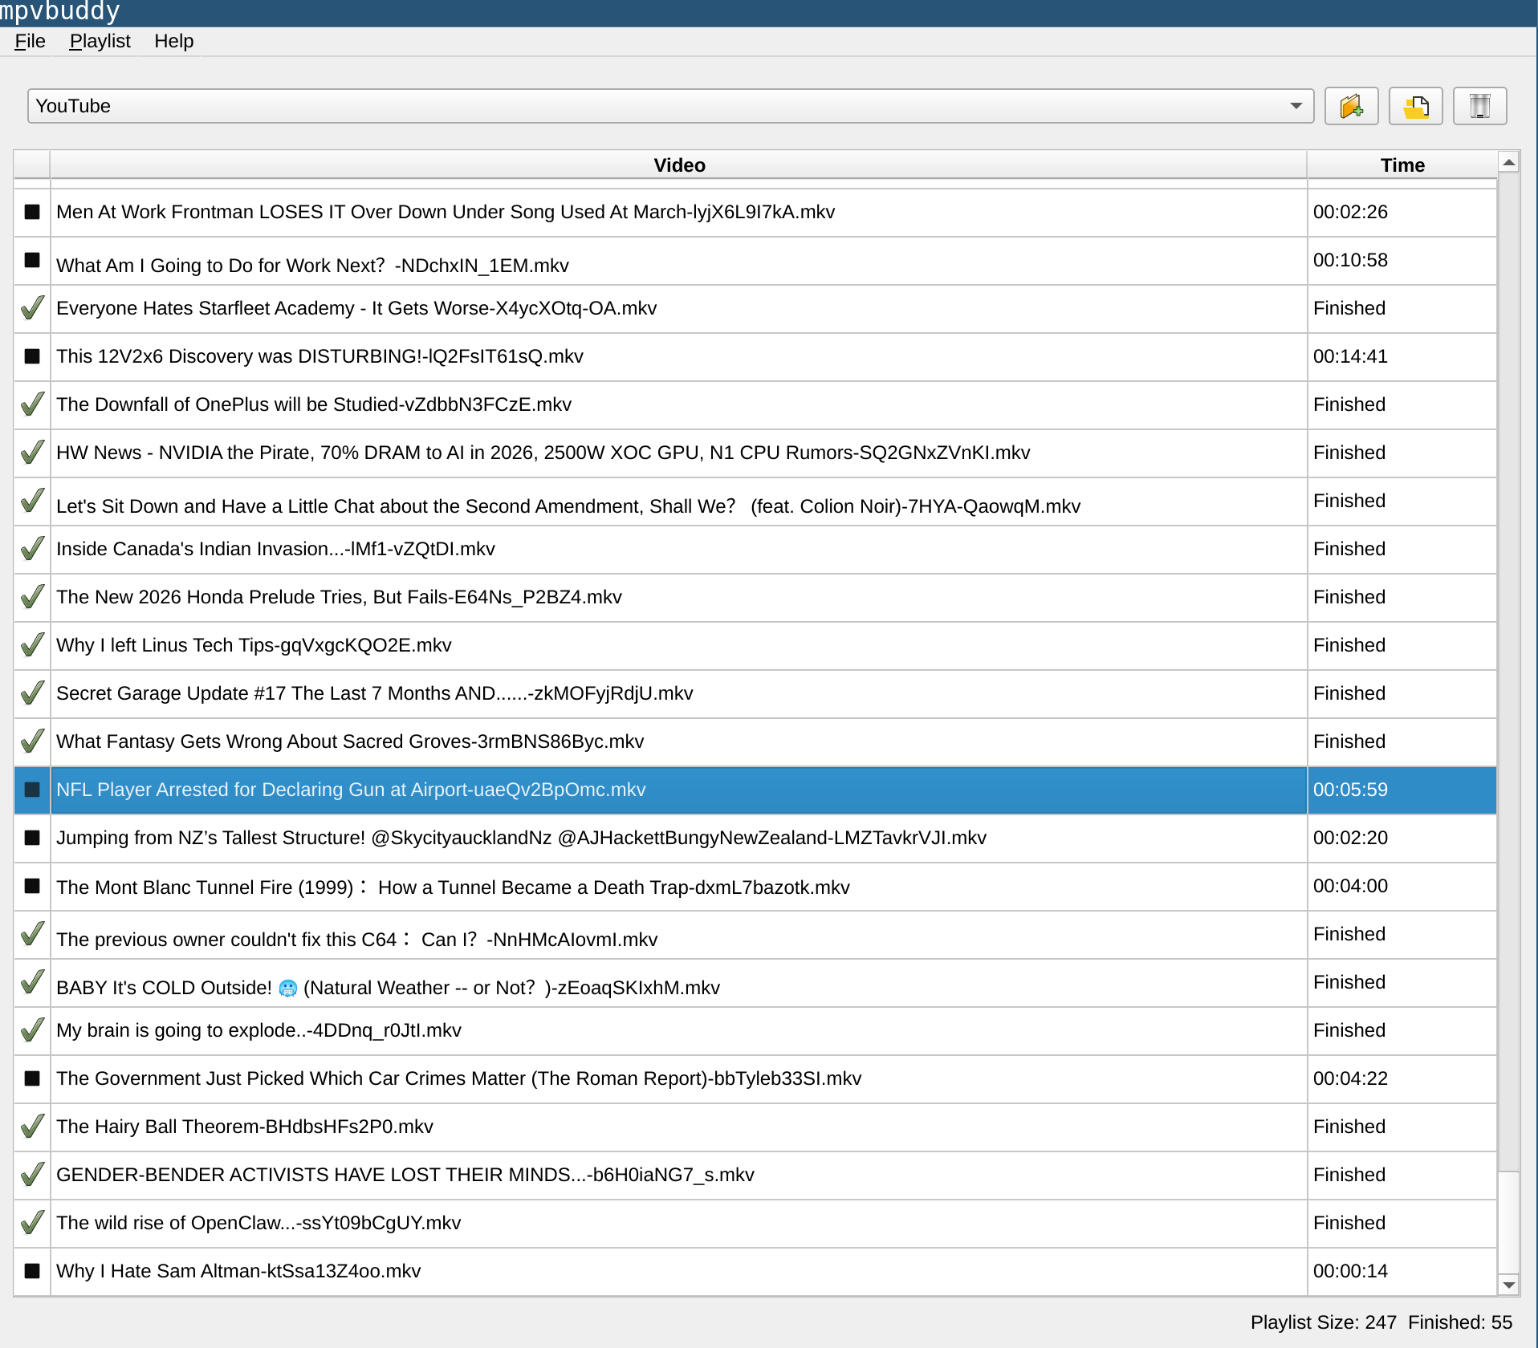The width and height of the screenshot is (1538, 1348).
Task: Click the add folder icon with green plus
Action: tap(1351, 106)
